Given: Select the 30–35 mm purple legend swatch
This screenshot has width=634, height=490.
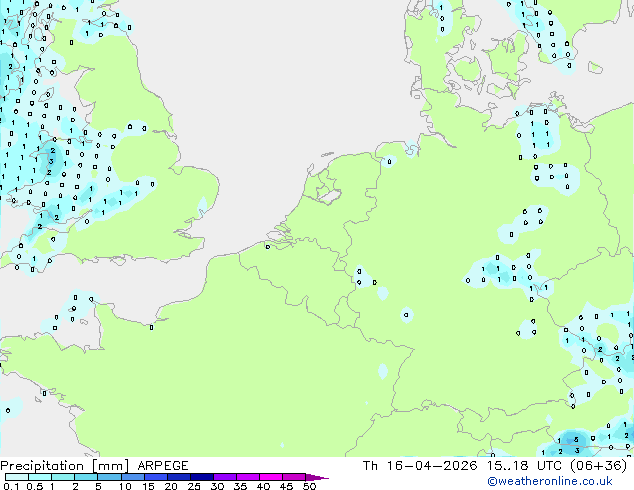Looking at the screenshot, I should click(224, 477).
